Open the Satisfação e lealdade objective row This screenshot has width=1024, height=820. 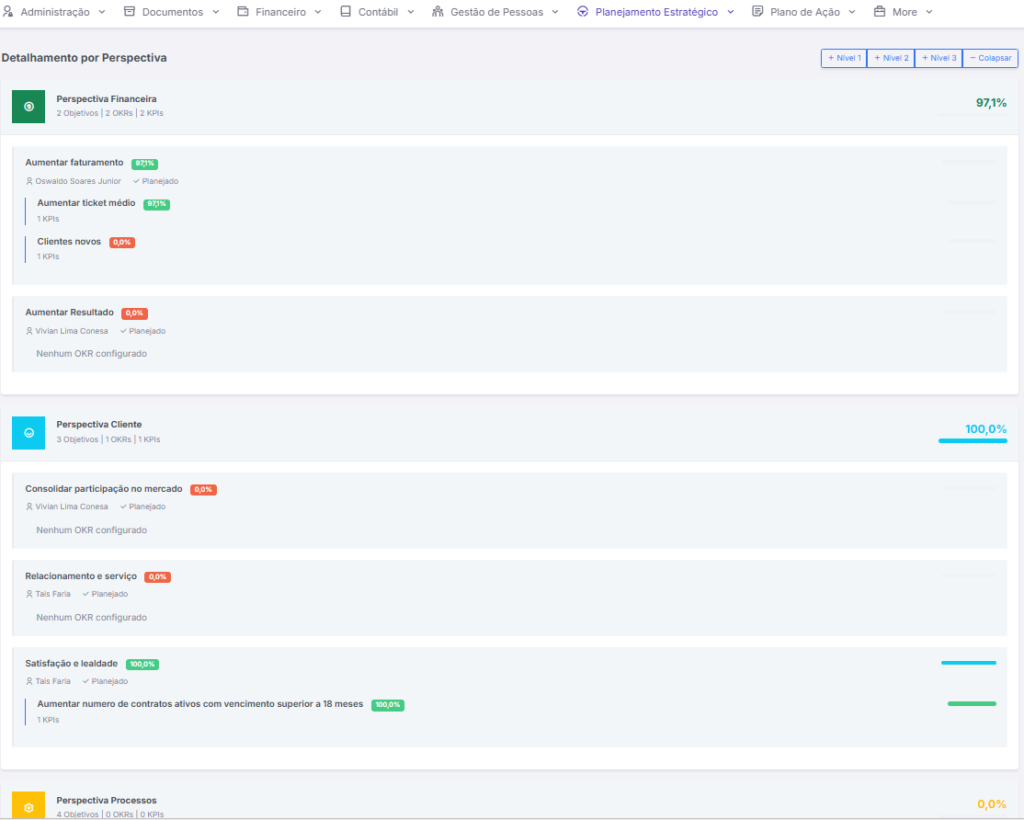point(71,663)
